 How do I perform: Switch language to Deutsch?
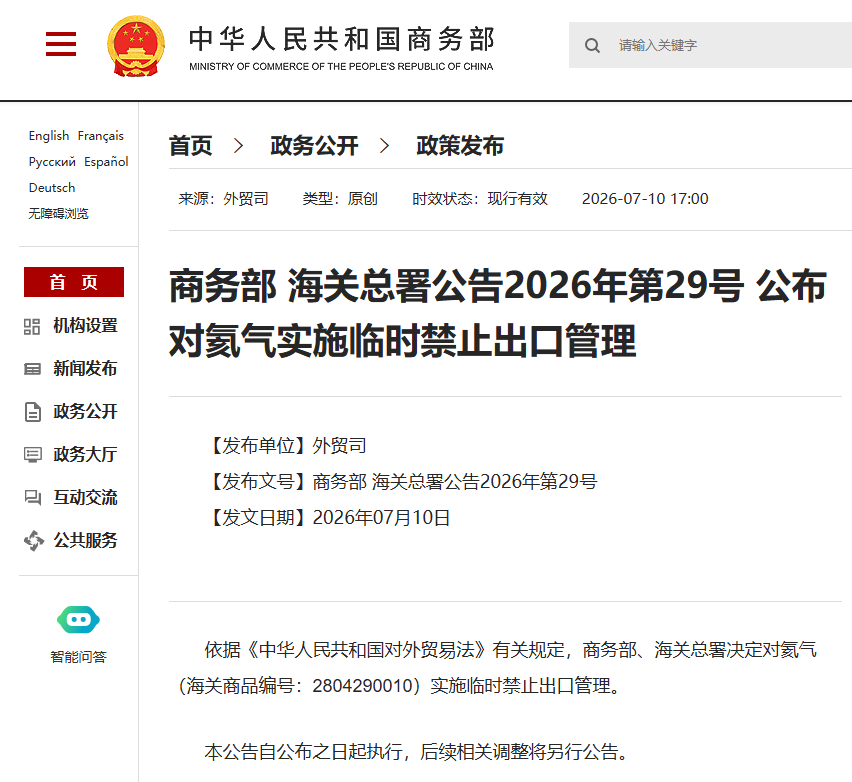52,188
